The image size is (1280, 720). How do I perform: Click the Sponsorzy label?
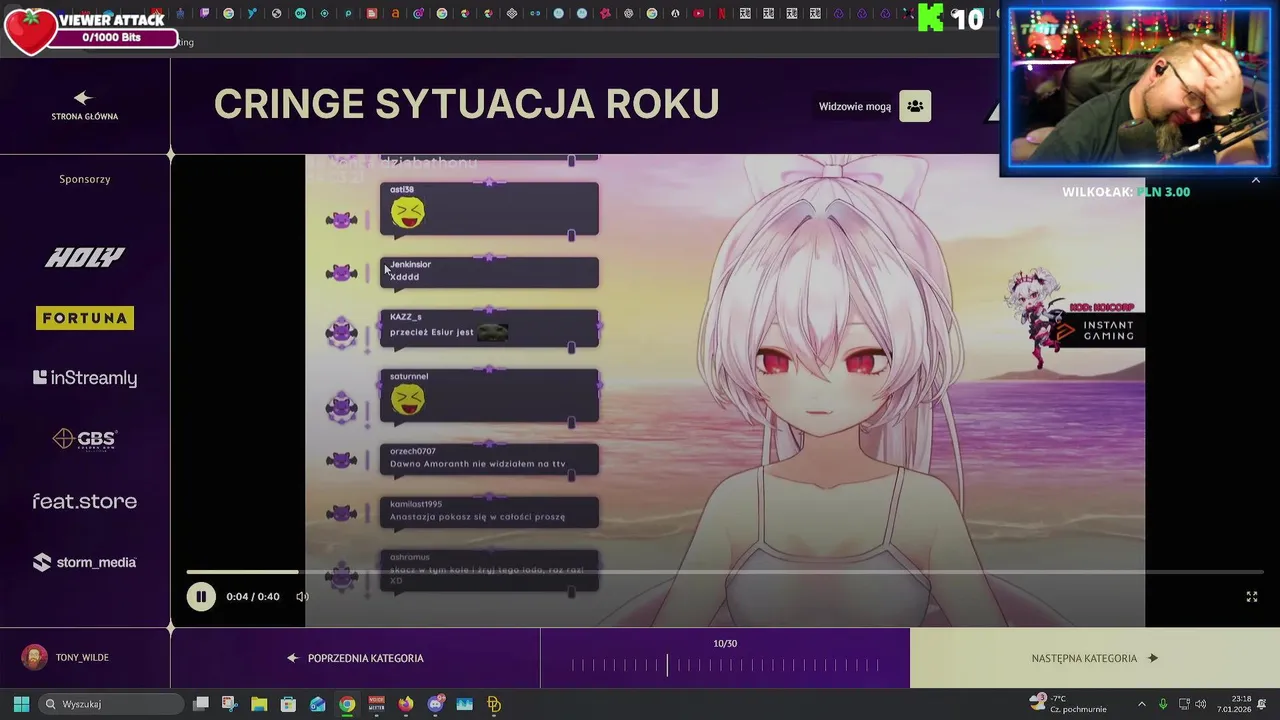[85, 179]
